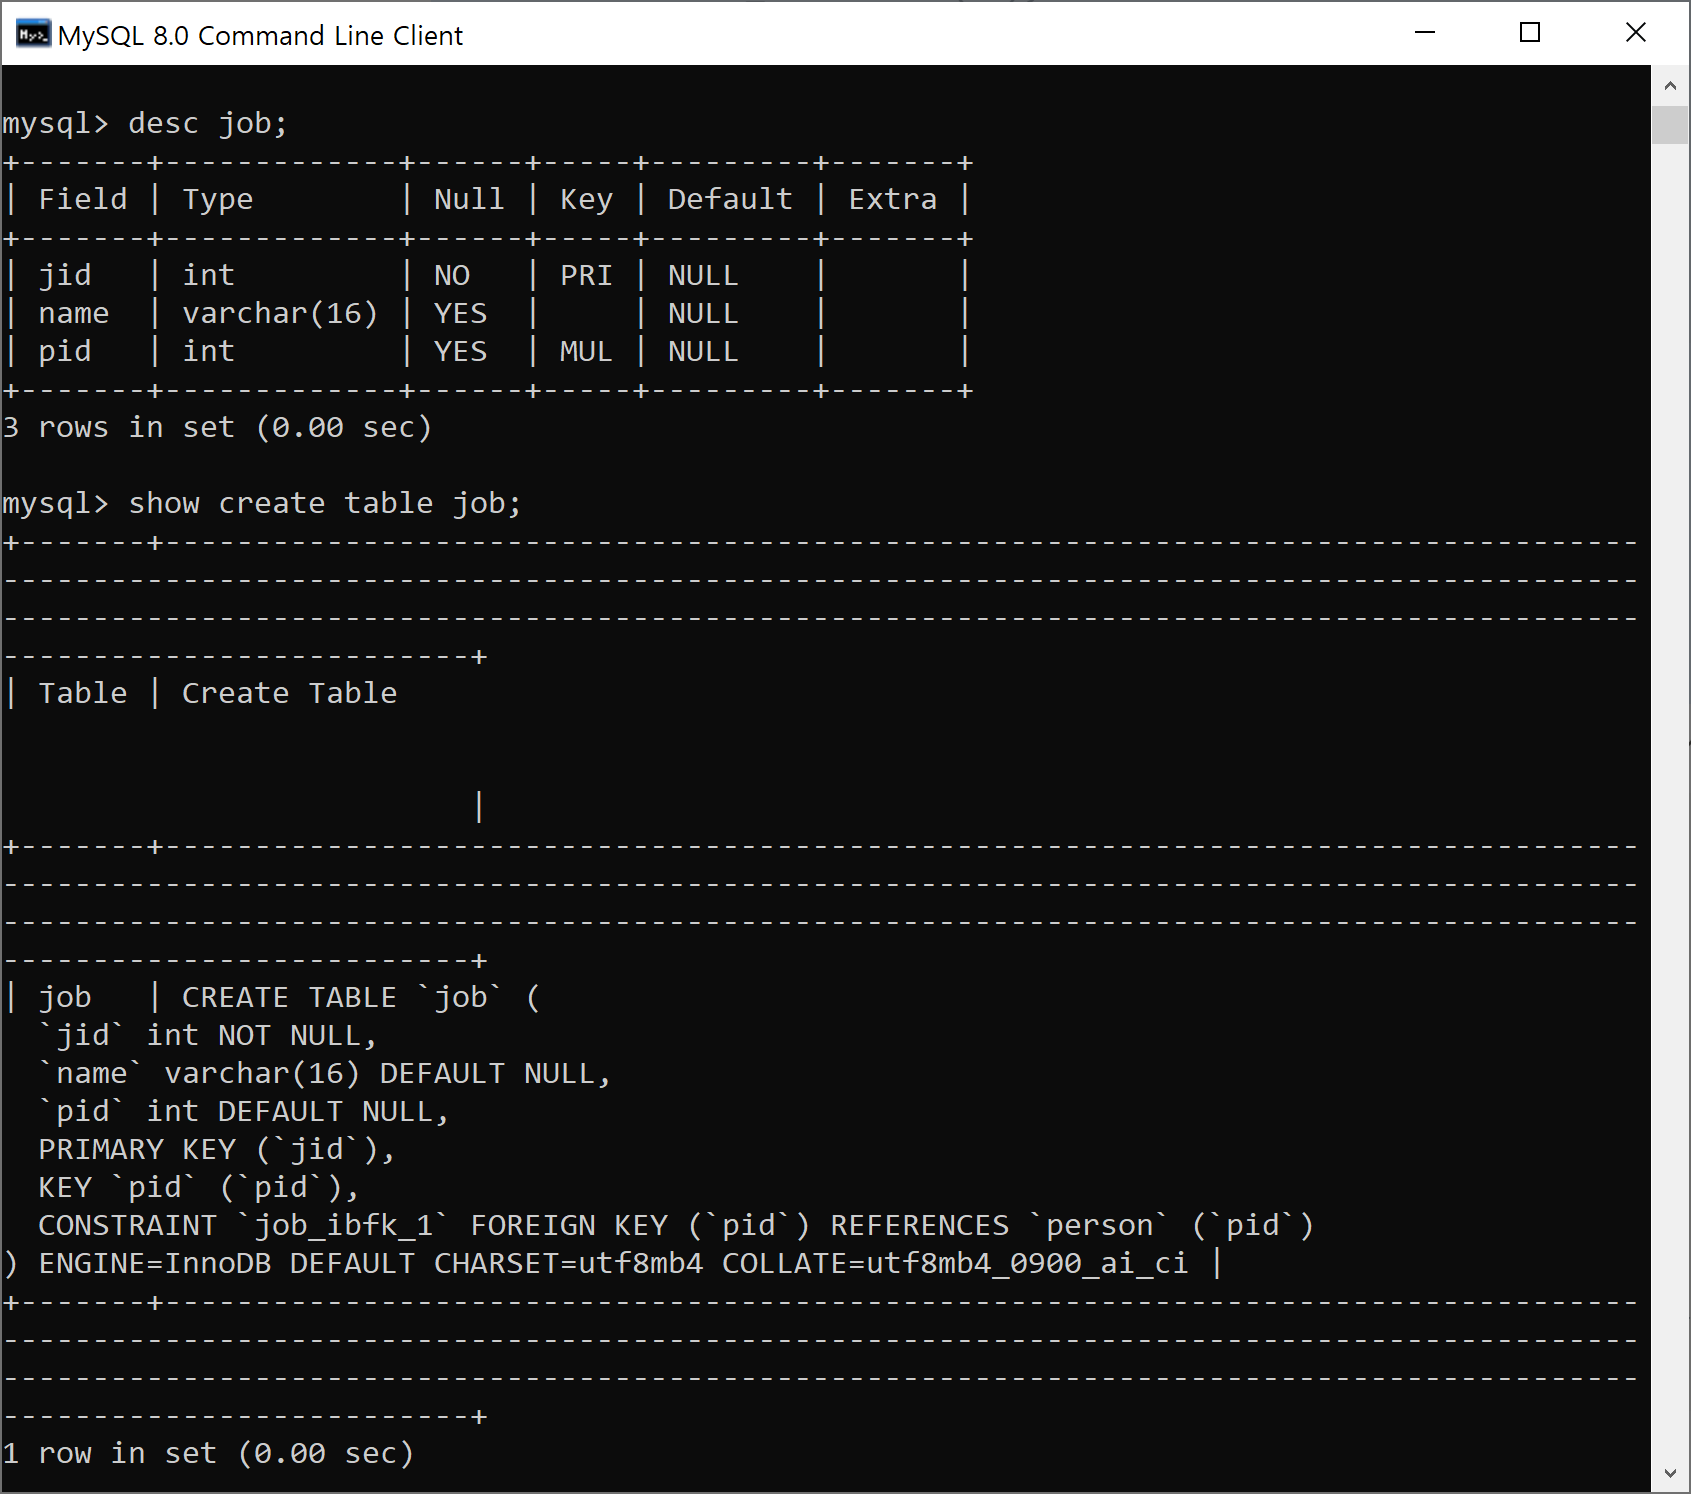
Task: Click the '`pid` int DEFAULT NULL,' line
Action: 243,1111
